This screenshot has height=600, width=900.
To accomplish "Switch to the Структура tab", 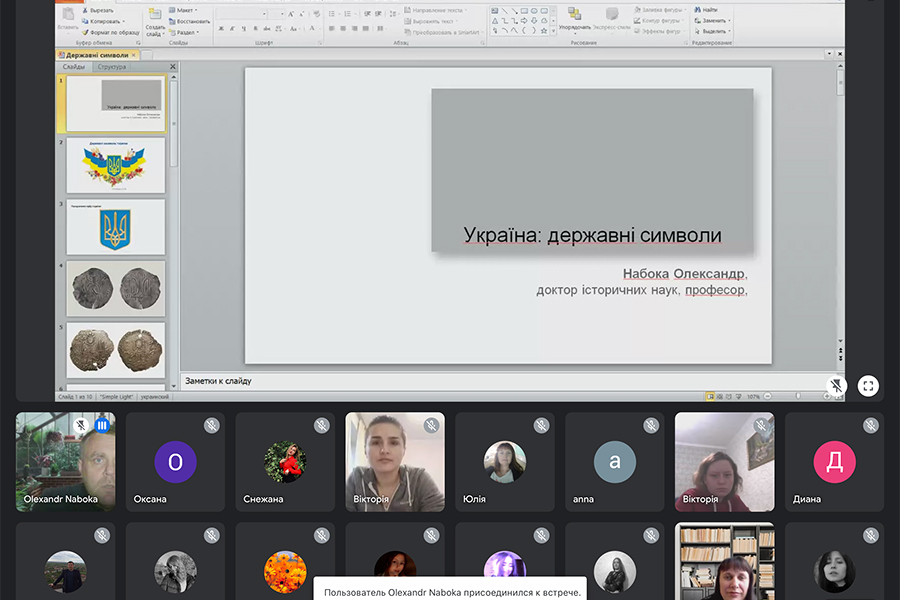I will (112, 67).
